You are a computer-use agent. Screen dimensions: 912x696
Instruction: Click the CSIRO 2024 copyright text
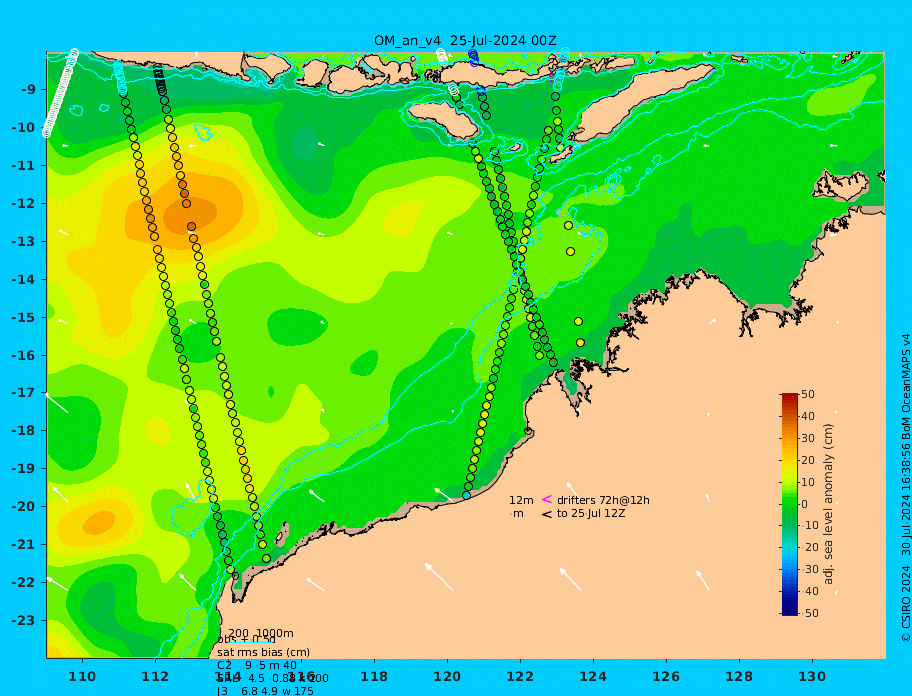pyautogui.click(x=906, y=488)
